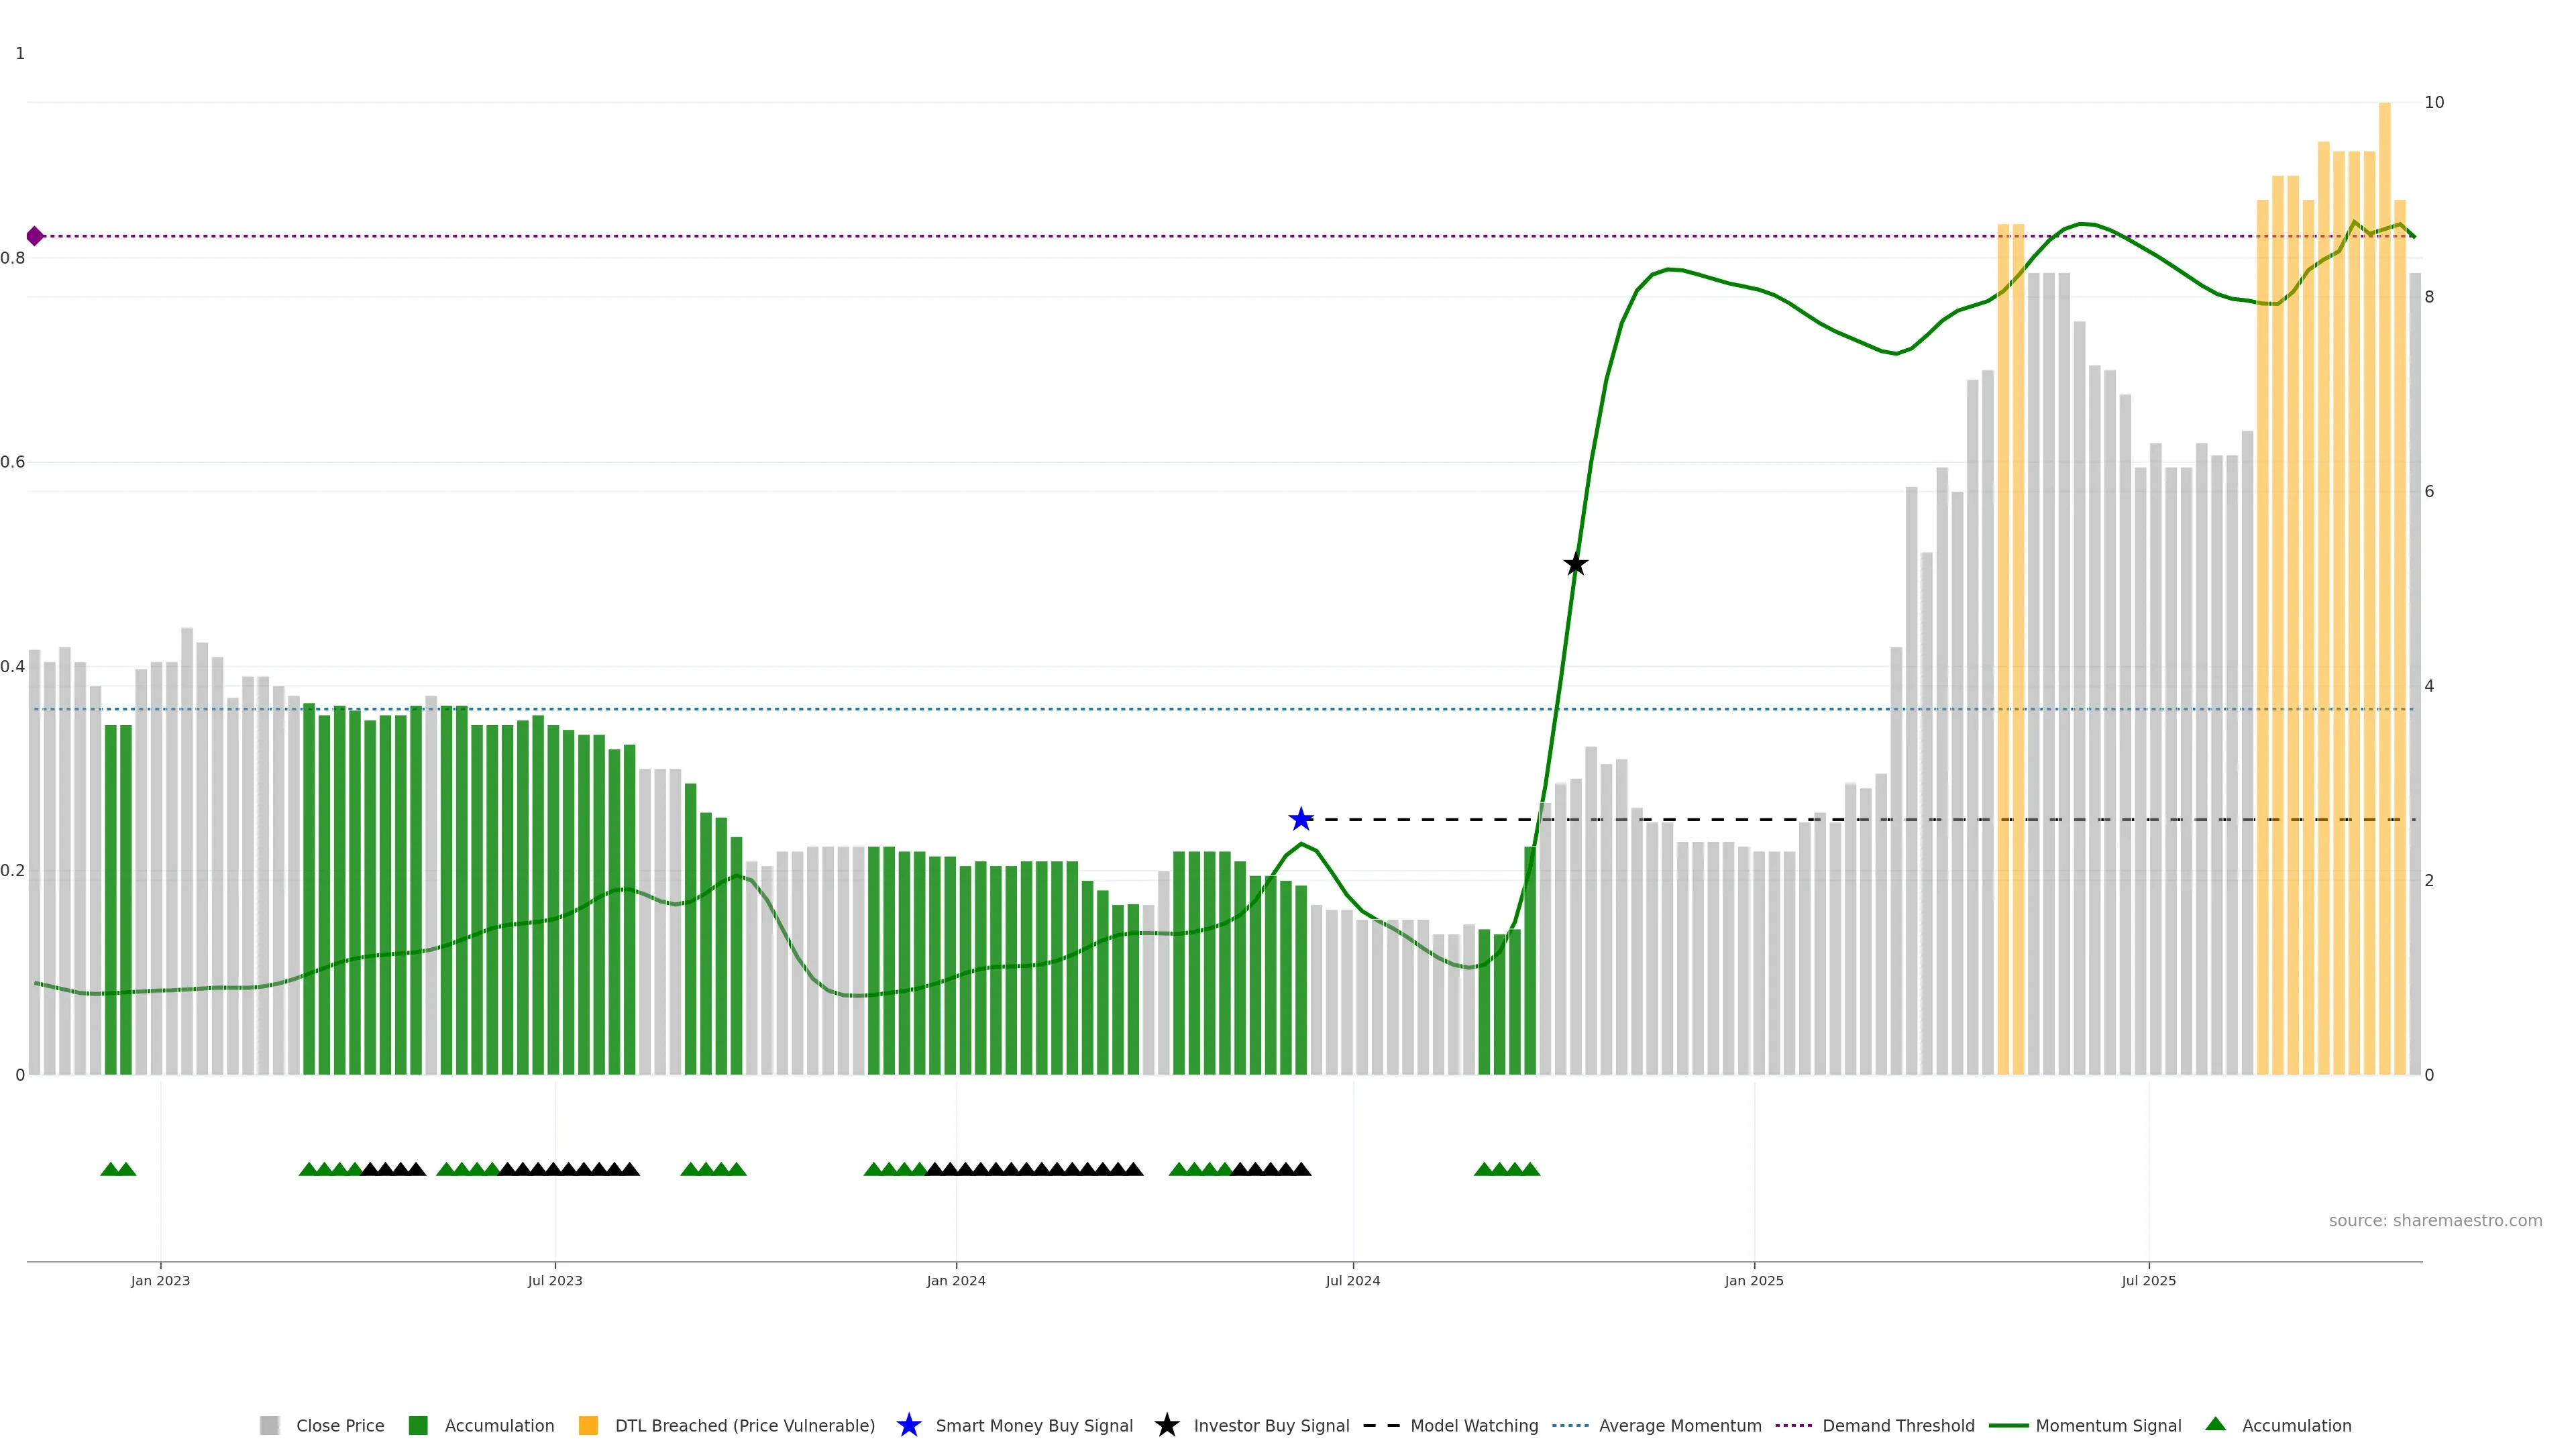Viewport: 2576px width, 1449px height.
Task: Click the green Accumulation legend square icon
Action: click(x=418, y=1425)
